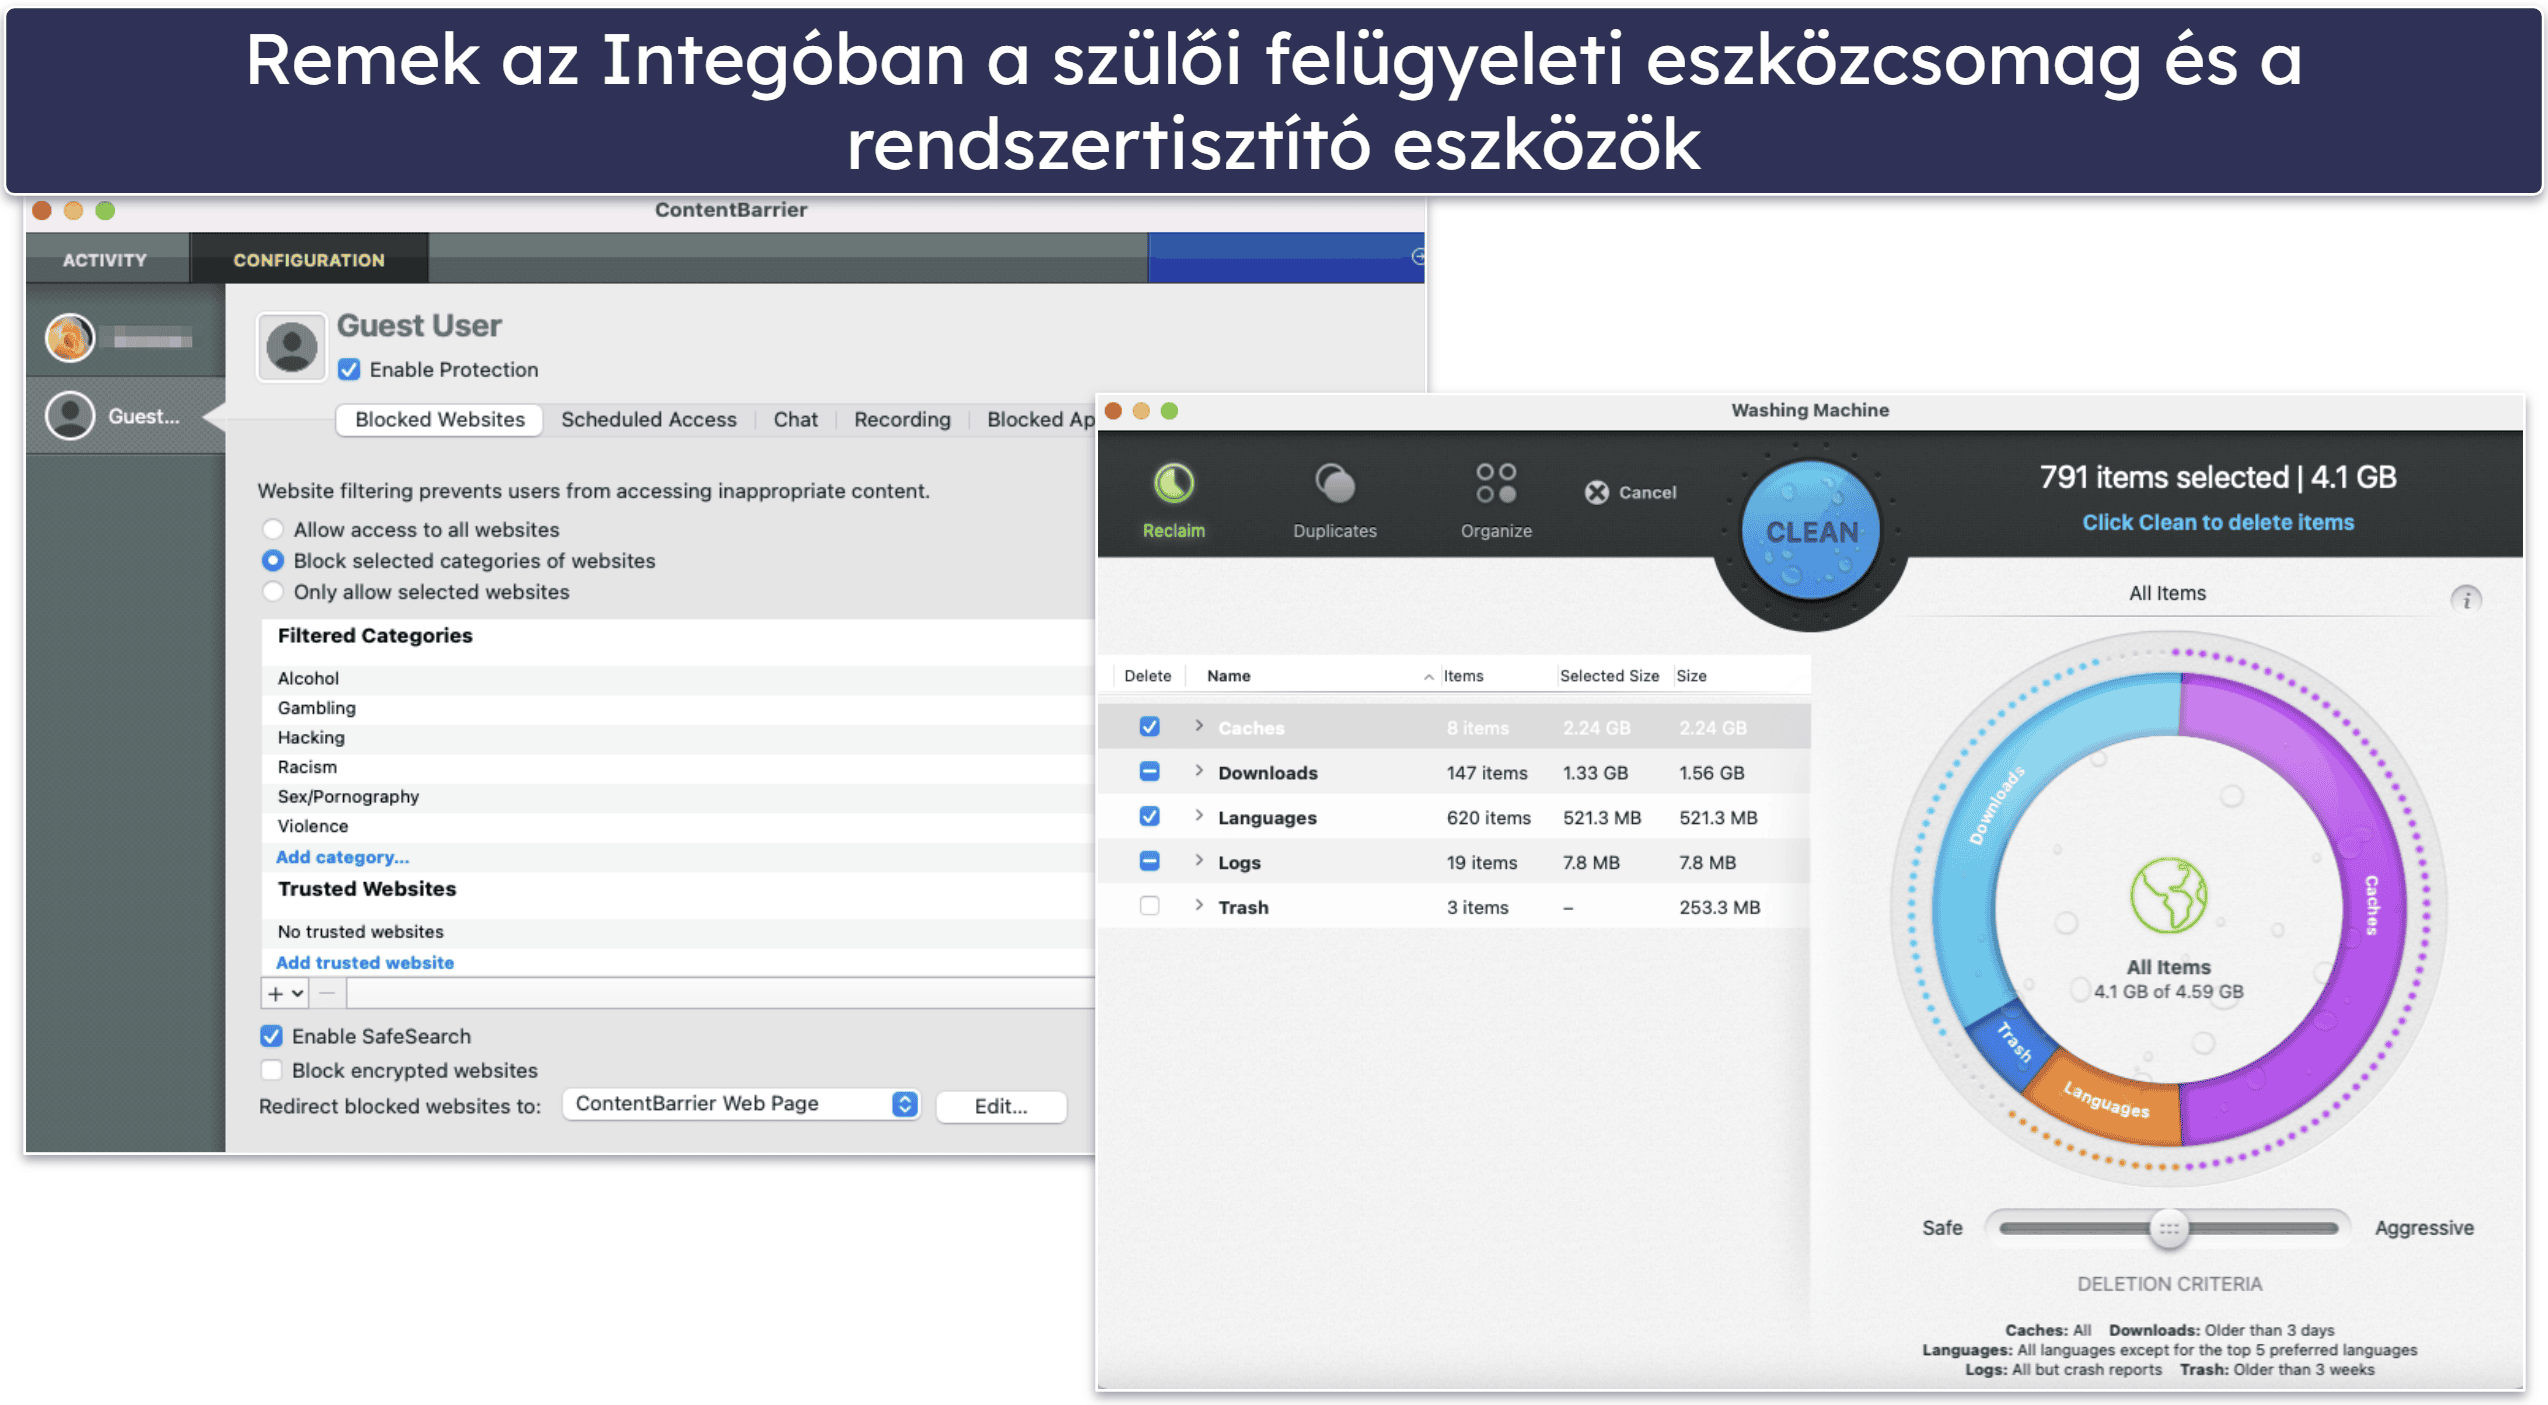The image size is (2548, 1405).
Task: Sort by the Name column header
Action: pyautogui.click(x=1313, y=676)
